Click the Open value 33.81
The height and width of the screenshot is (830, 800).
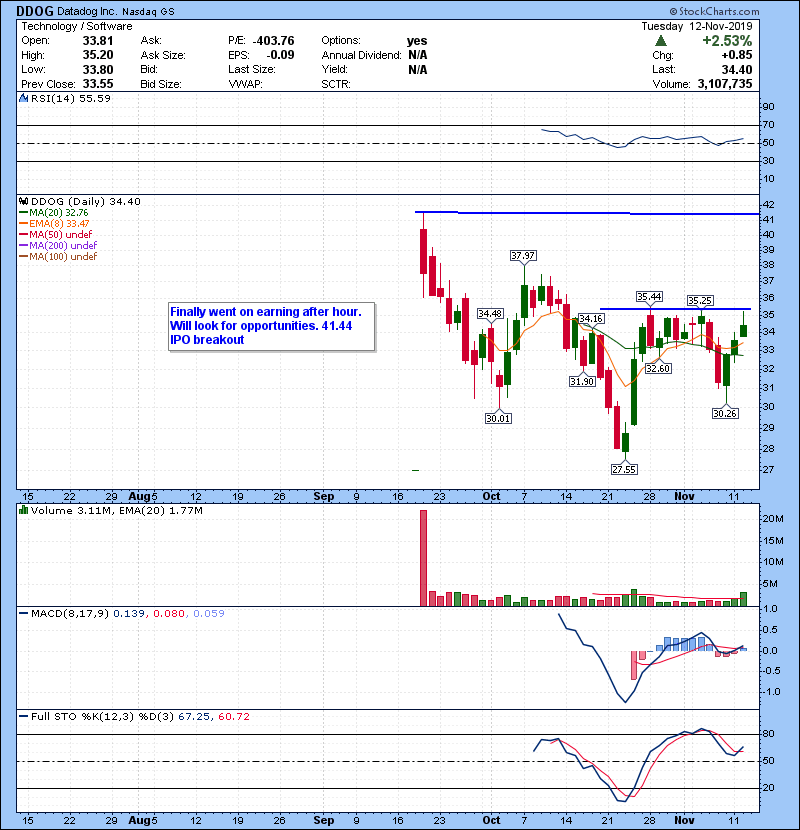(98, 41)
